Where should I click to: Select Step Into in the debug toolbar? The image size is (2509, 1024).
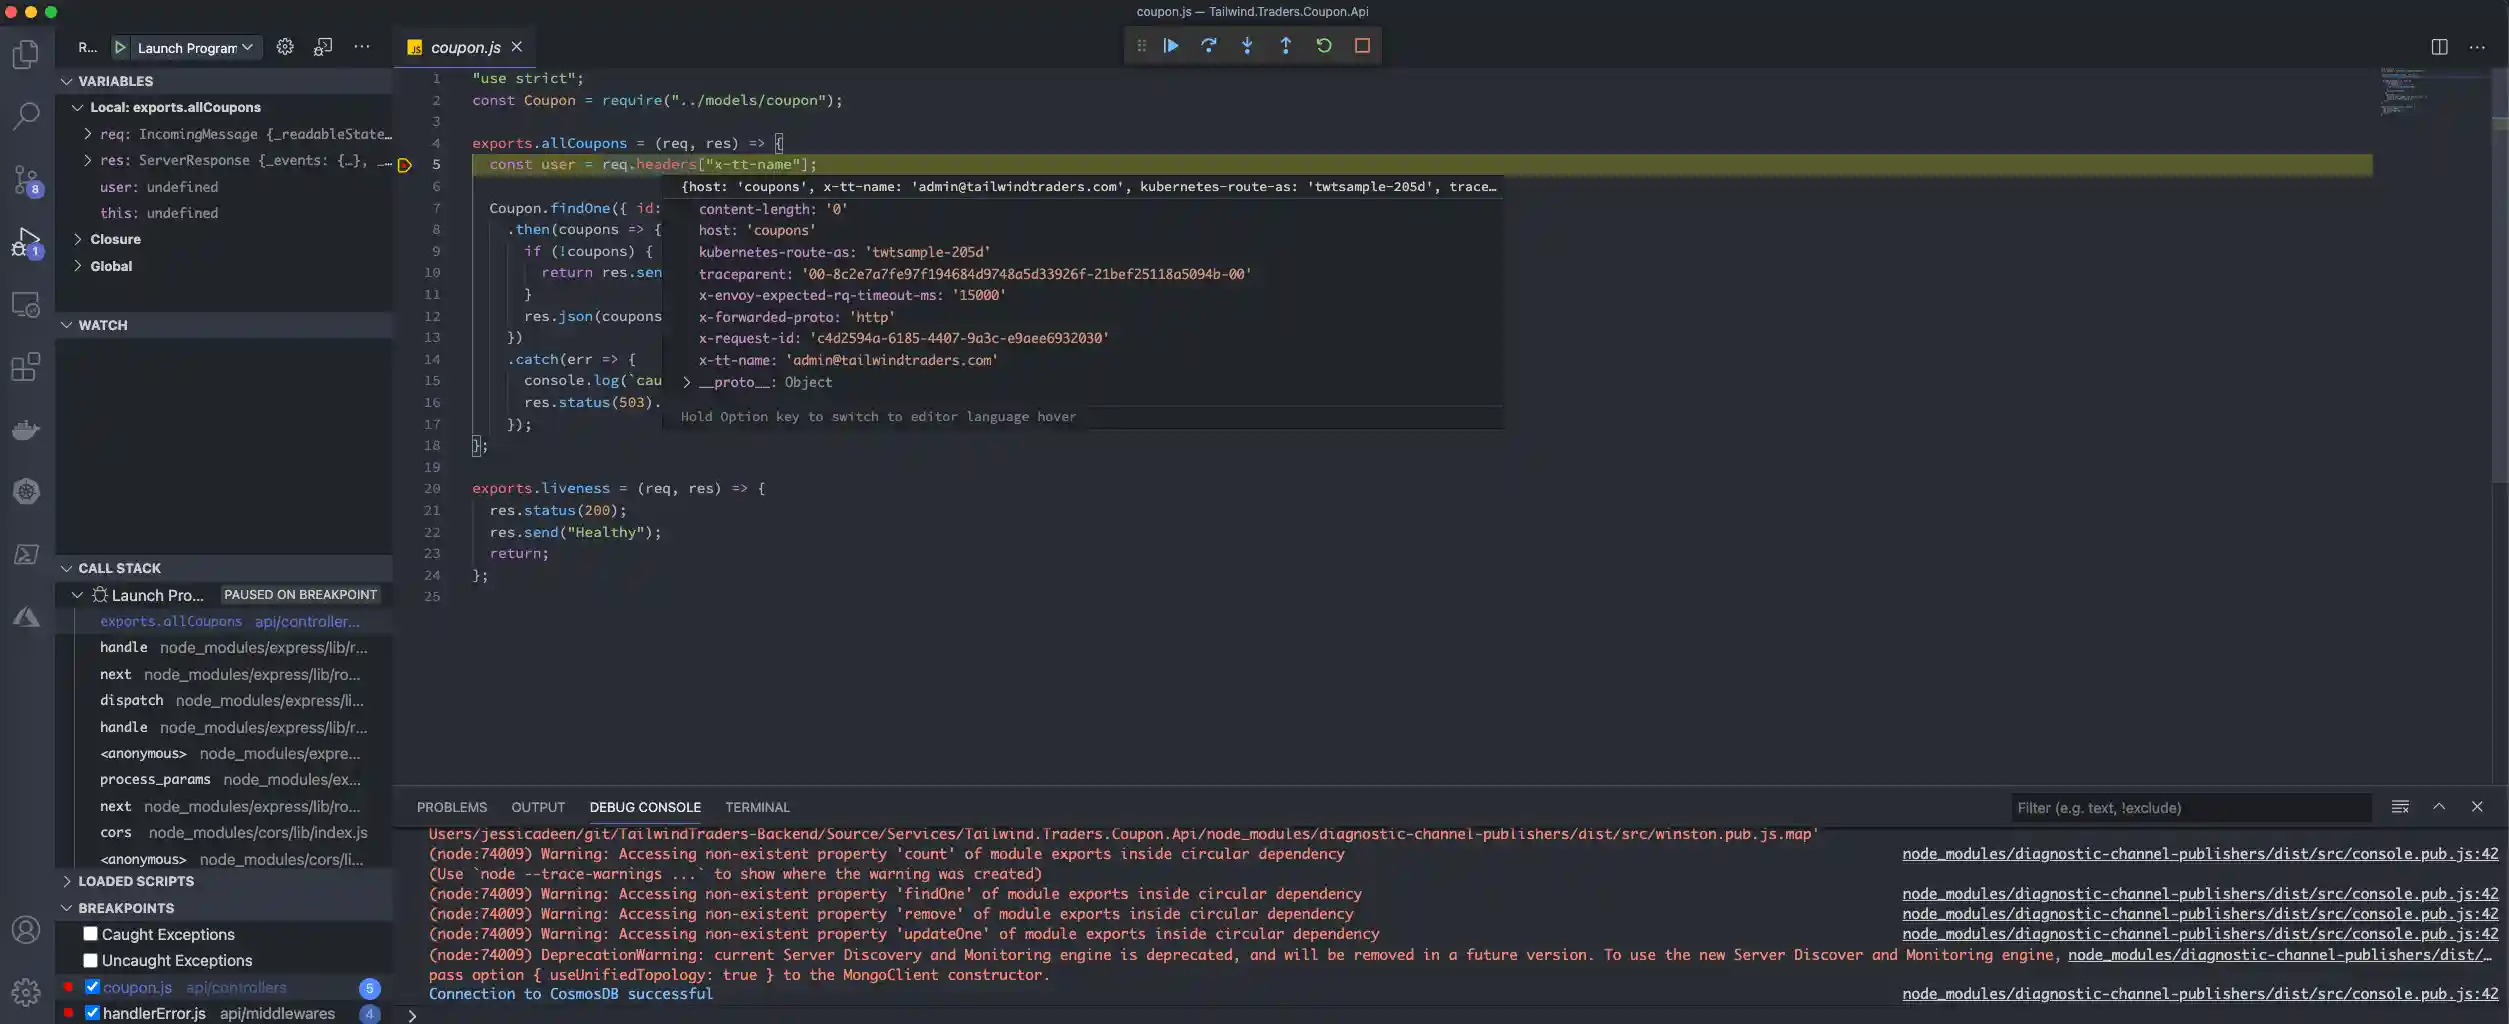click(1247, 45)
